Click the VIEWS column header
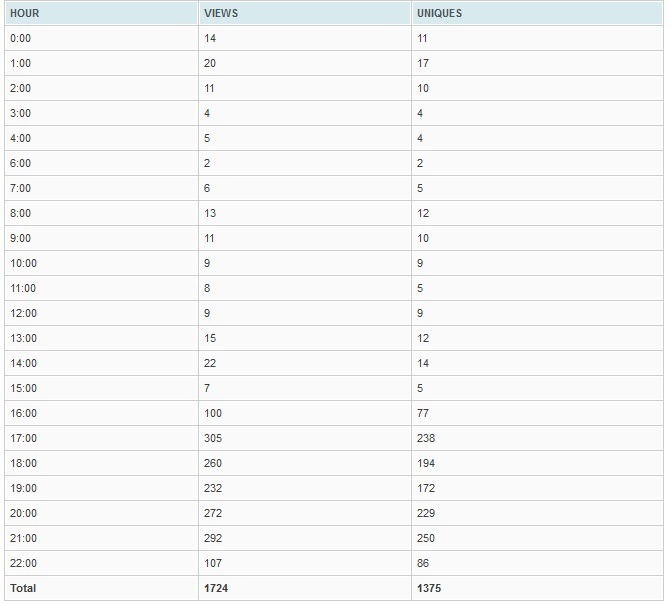This screenshot has width=669, height=605. (305, 13)
